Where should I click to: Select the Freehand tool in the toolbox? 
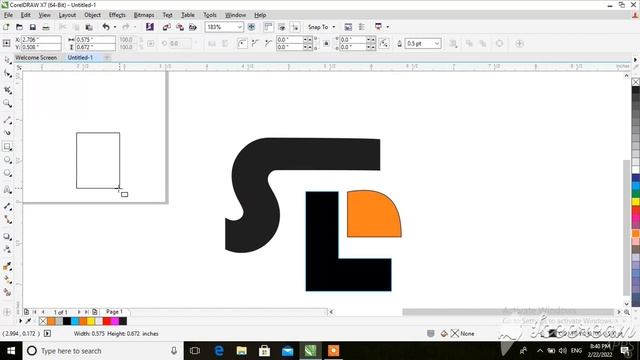pos(7,120)
